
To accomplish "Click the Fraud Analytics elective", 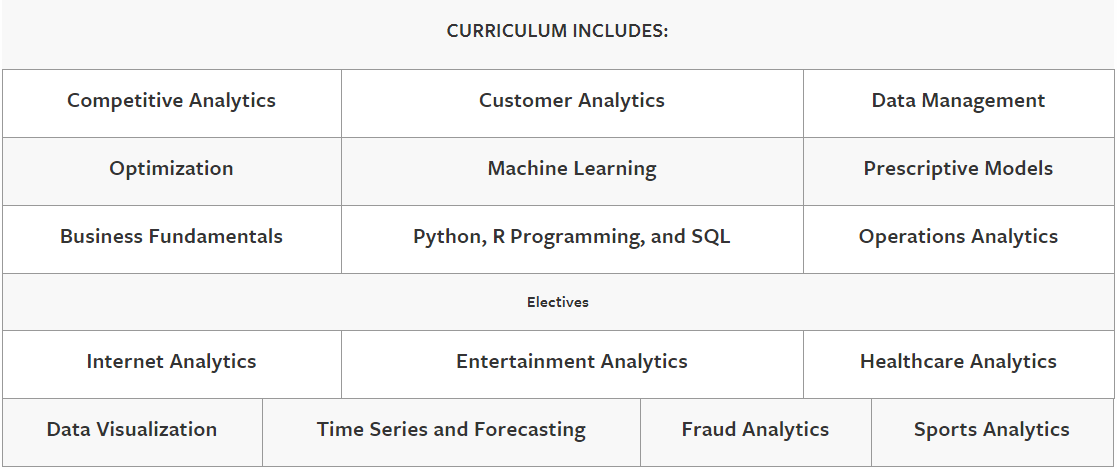I will click(755, 430).
